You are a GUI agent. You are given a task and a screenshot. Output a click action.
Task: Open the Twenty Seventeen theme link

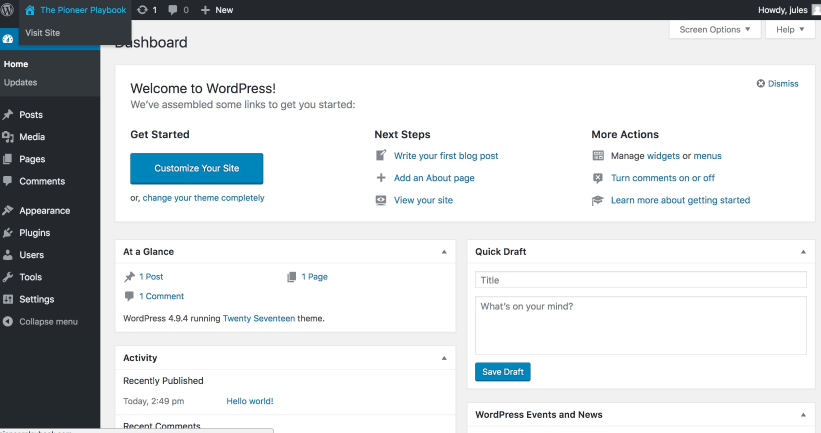pyautogui.click(x=259, y=318)
